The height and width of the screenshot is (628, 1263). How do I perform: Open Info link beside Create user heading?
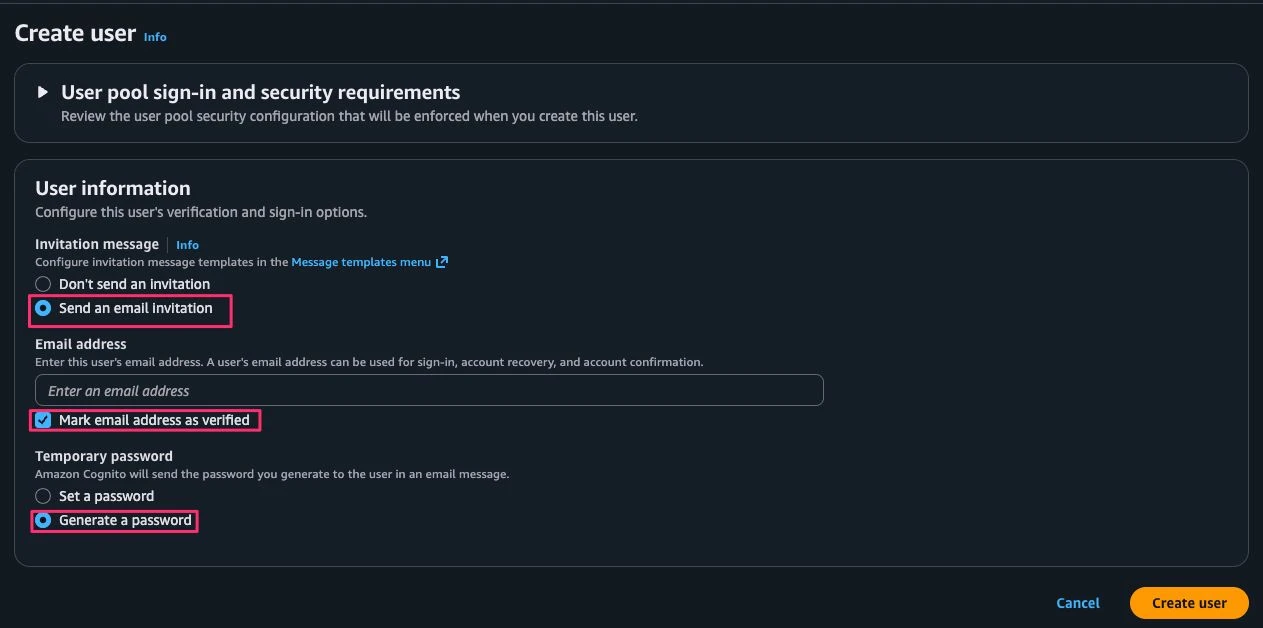pos(155,37)
